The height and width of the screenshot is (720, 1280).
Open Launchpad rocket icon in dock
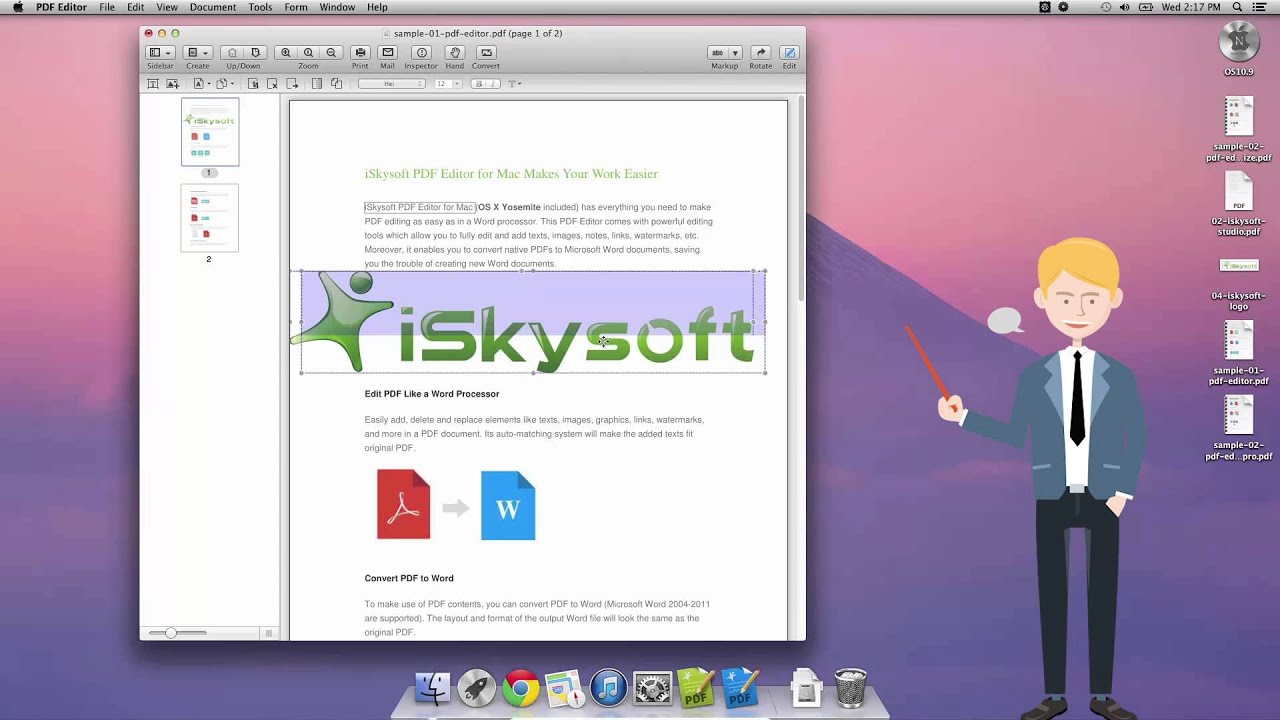coord(476,688)
